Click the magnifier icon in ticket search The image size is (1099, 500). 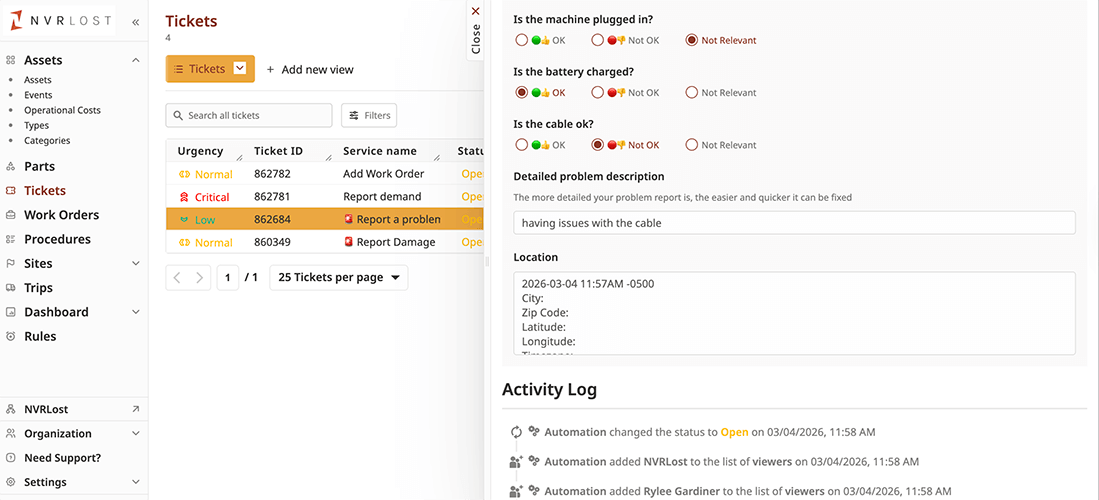(x=178, y=116)
